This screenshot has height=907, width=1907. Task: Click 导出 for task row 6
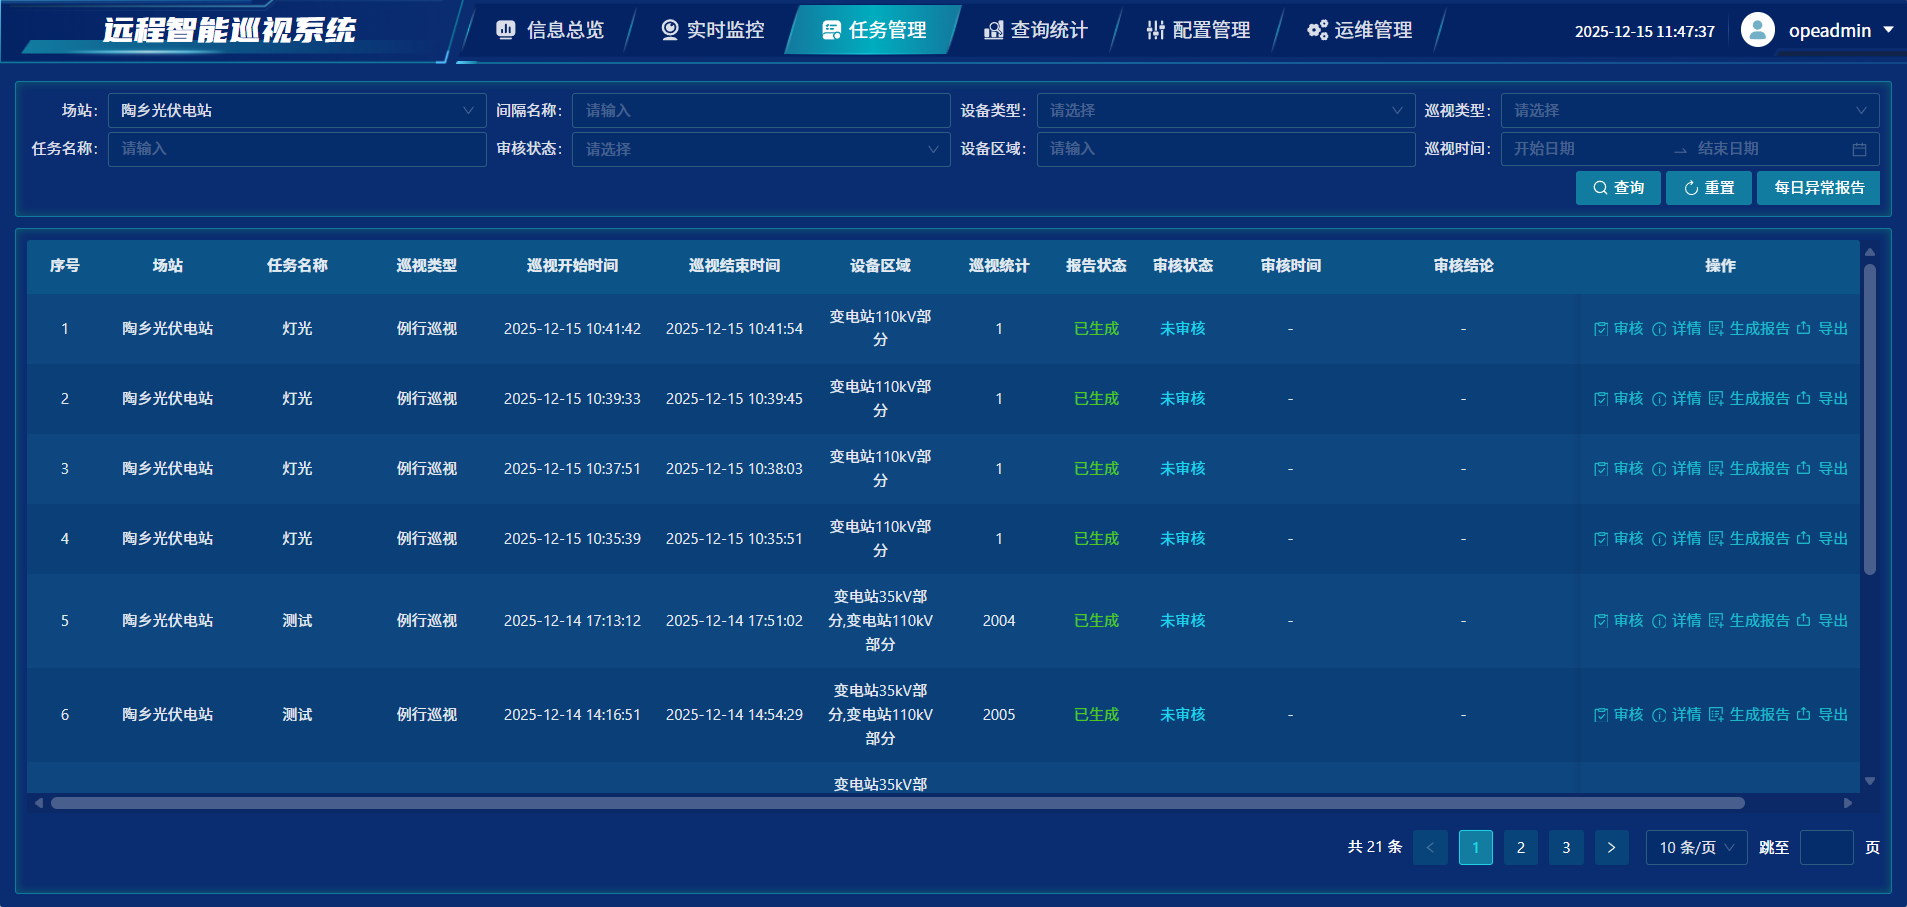coord(1822,715)
